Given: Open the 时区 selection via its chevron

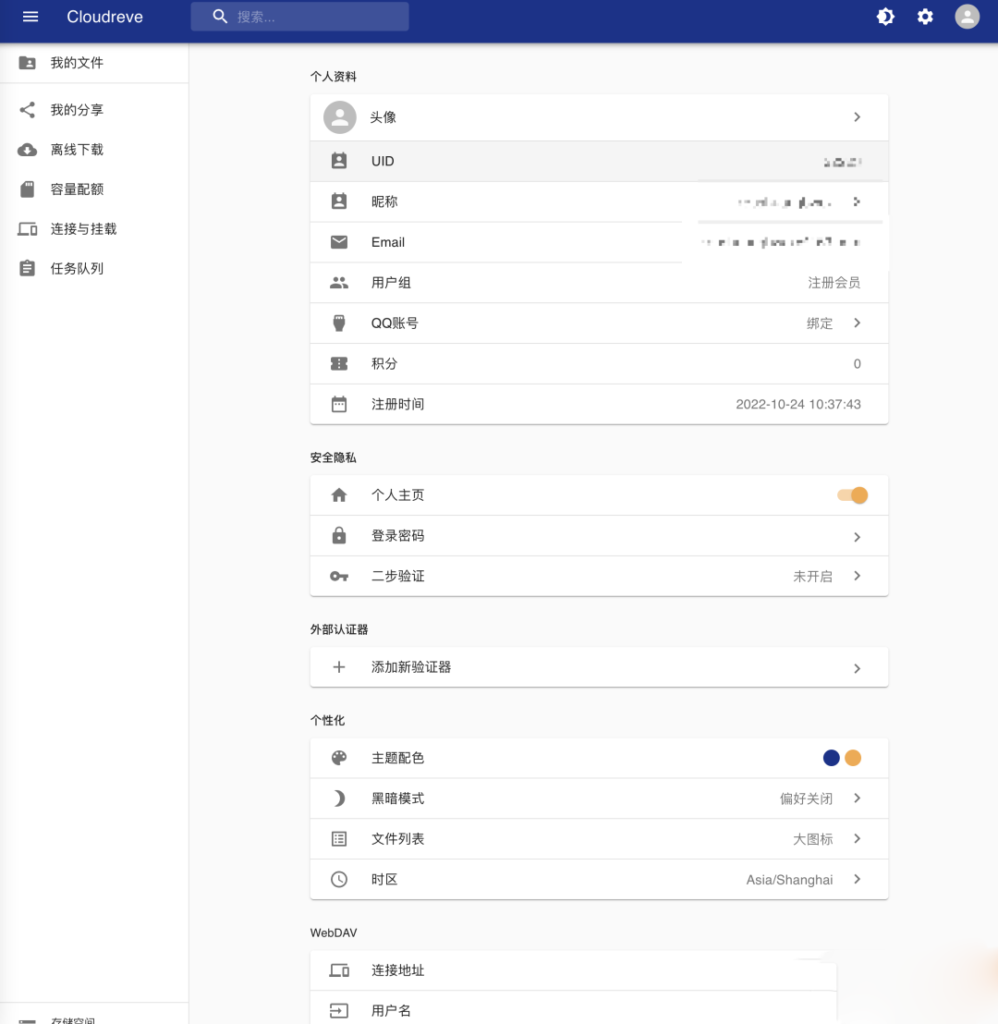Looking at the screenshot, I should coord(857,879).
